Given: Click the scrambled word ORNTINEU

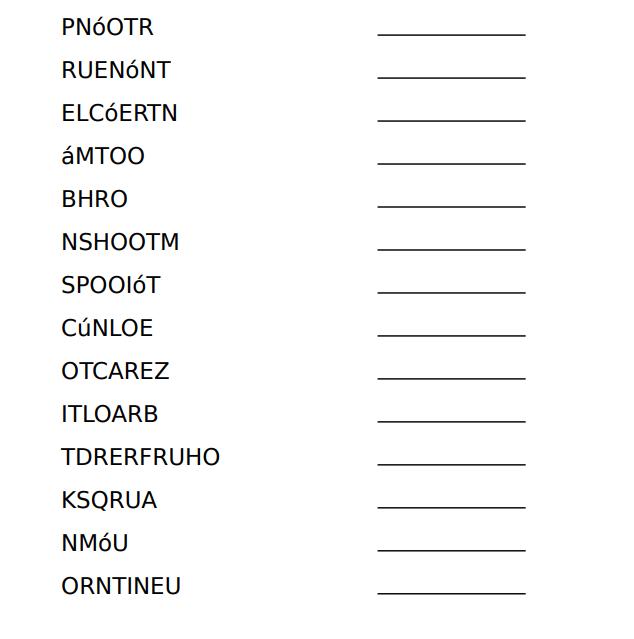Looking at the screenshot, I should click(x=121, y=586).
